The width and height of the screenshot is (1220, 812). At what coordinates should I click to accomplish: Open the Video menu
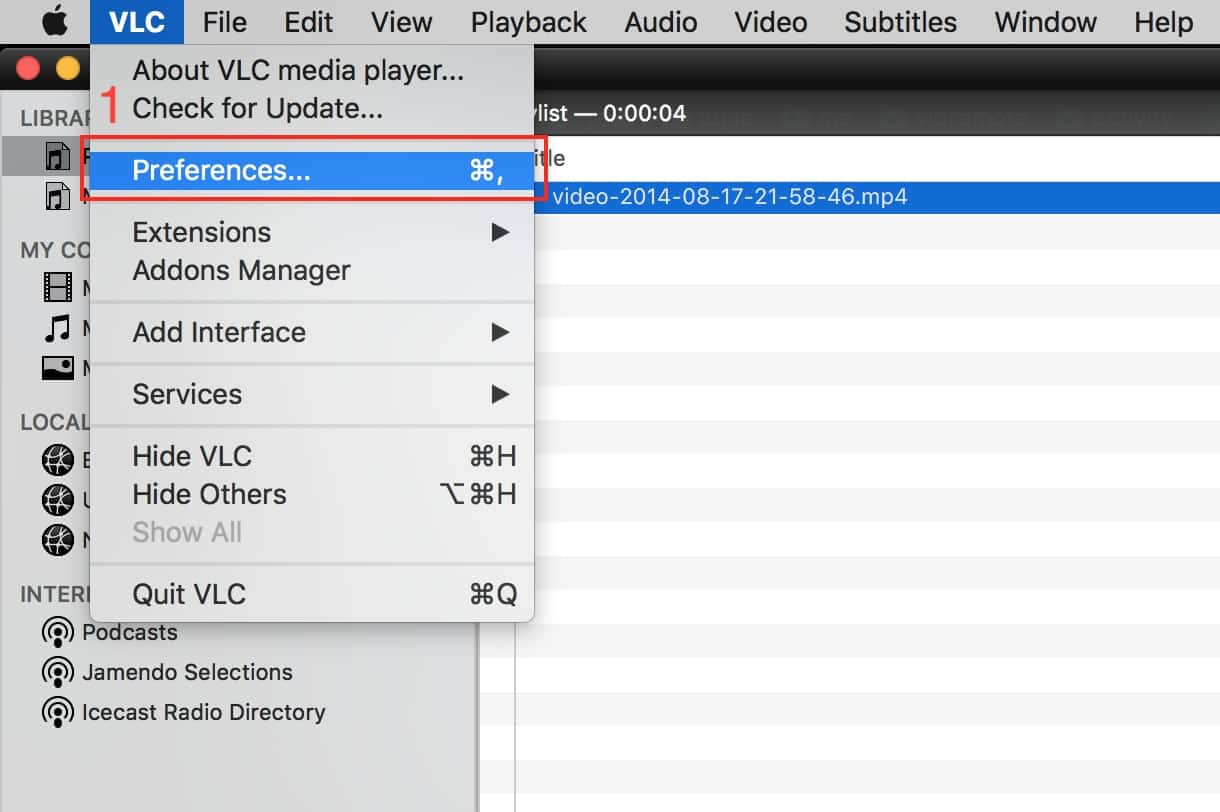tap(771, 21)
